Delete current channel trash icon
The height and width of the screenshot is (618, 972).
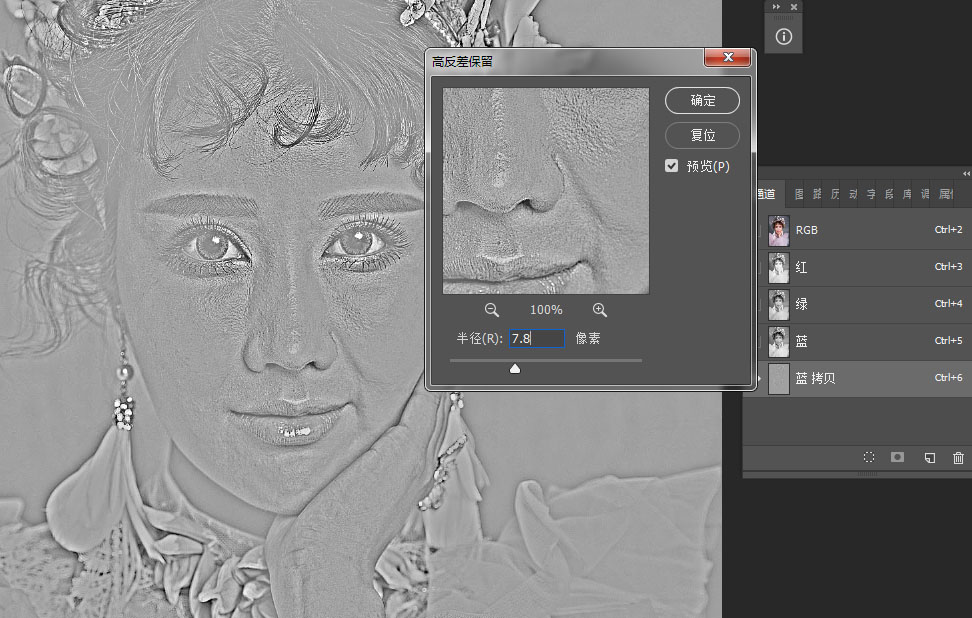[958, 458]
